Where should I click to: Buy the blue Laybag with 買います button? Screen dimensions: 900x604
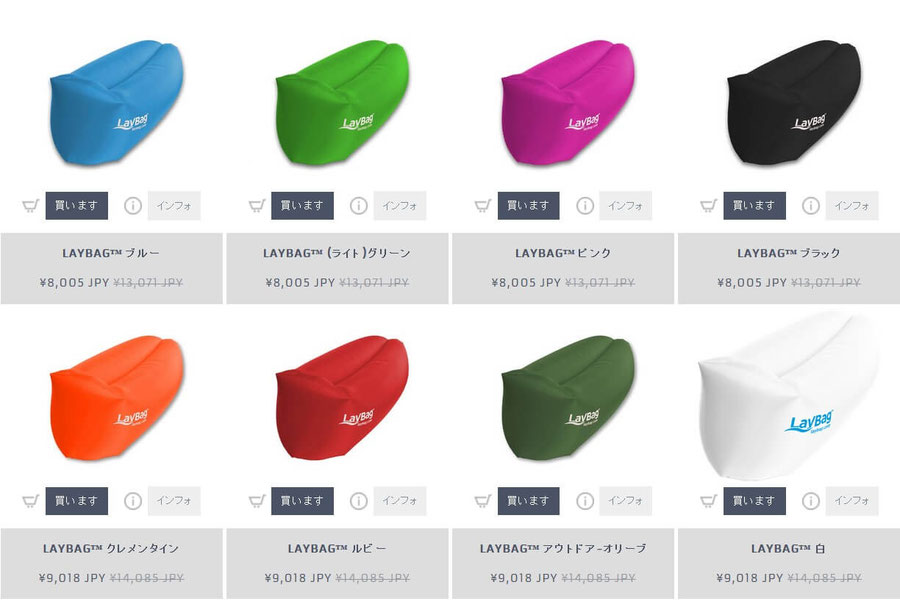[x=77, y=206]
